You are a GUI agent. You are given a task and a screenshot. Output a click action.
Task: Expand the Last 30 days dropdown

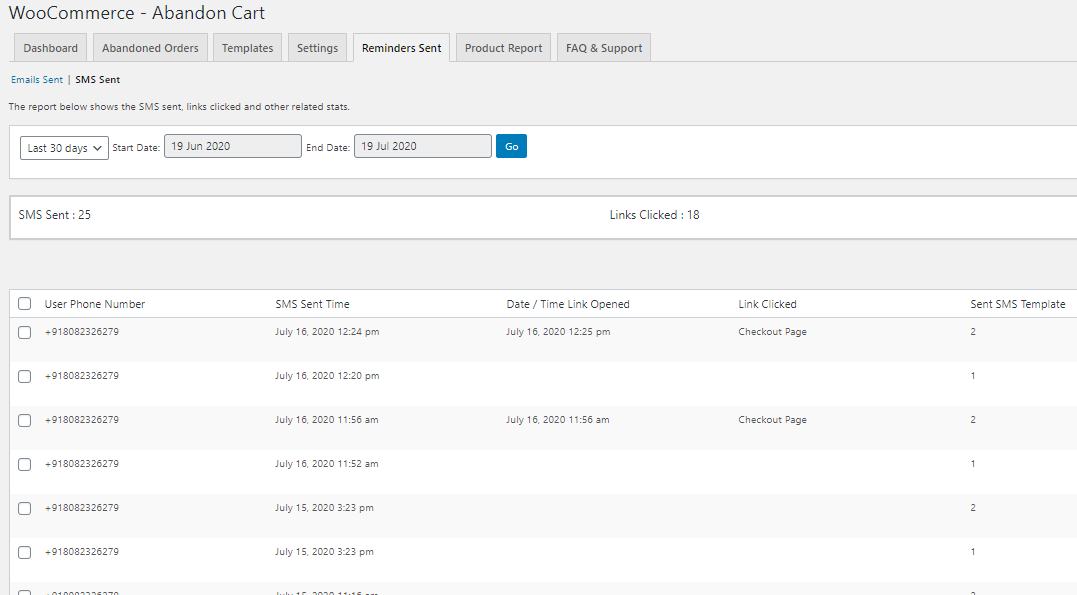click(x=64, y=148)
